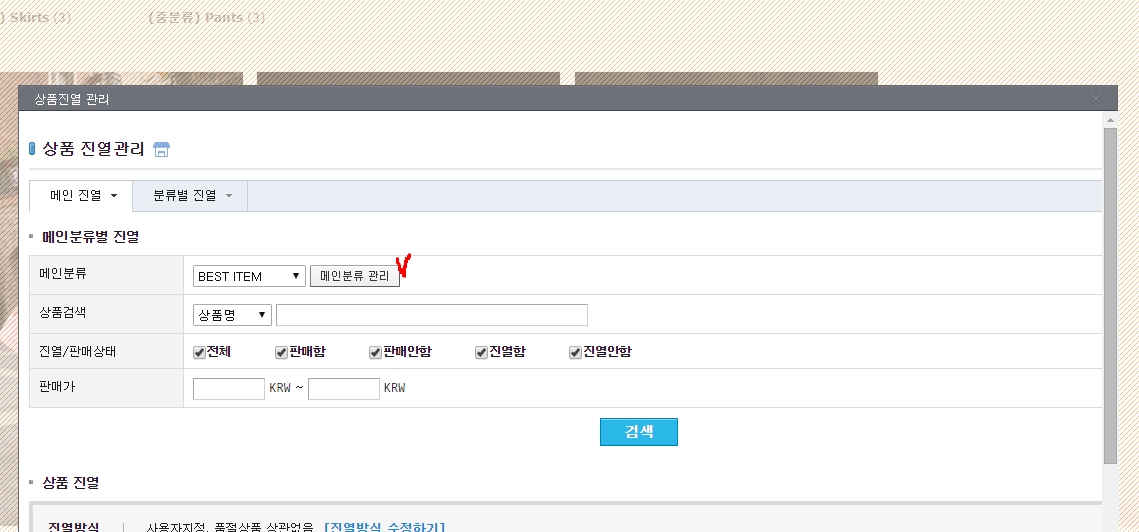Screen dimensions: 1139x532
Task: Toggle the 진열함 checkbox
Action: (482, 352)
